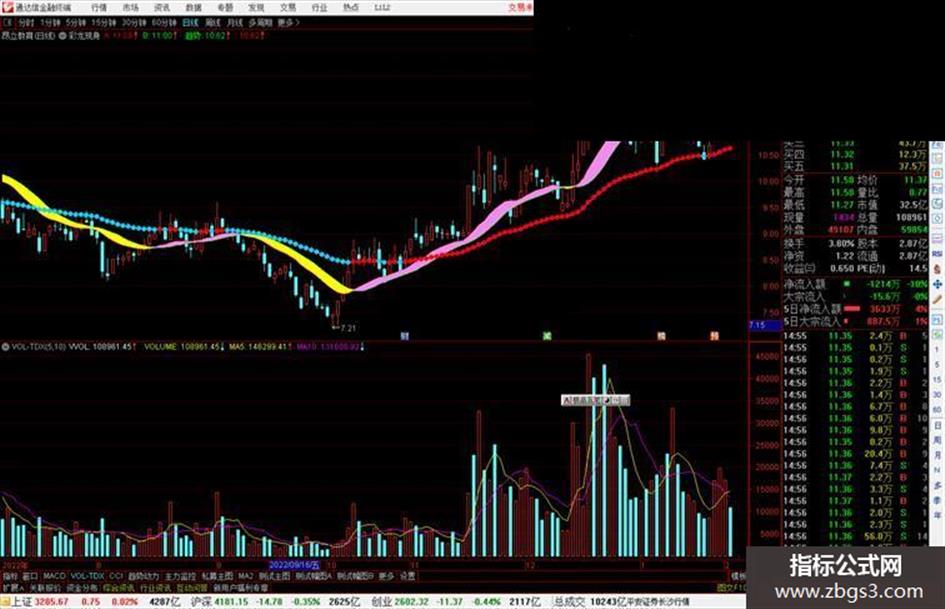The image size is (945, 609).
Task: Select the 趋势动力 indicator tab
Action: 143,576
